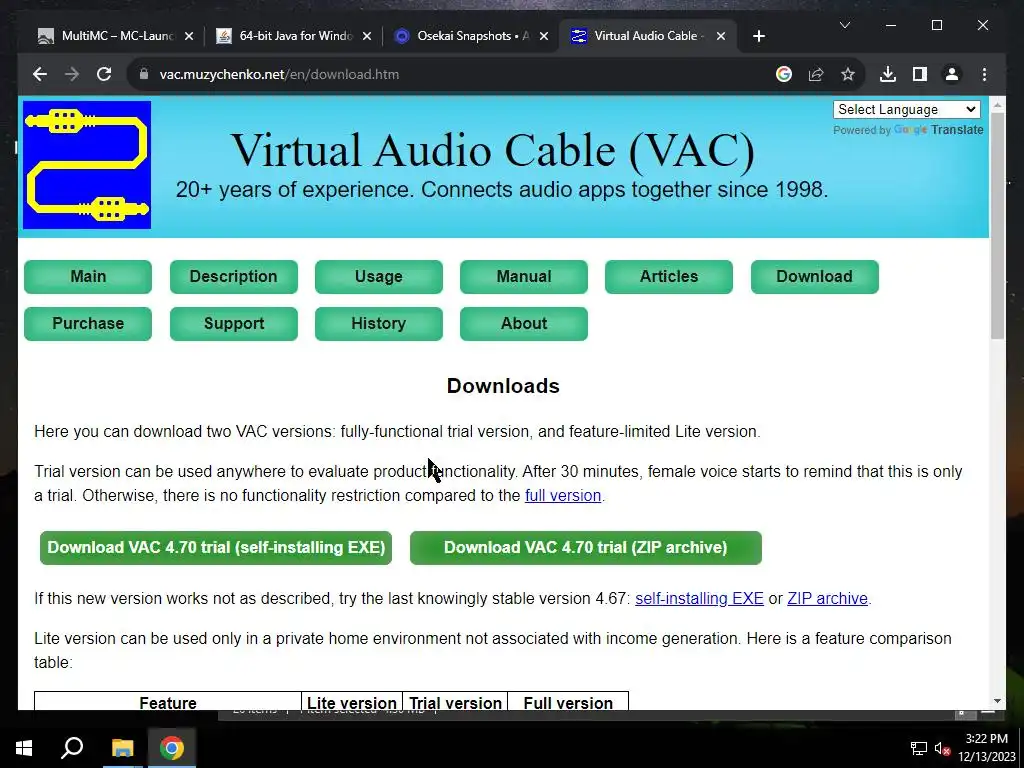Click the Downloads heading text
This screenshot has height=768, width=1024.
(503, 386)
